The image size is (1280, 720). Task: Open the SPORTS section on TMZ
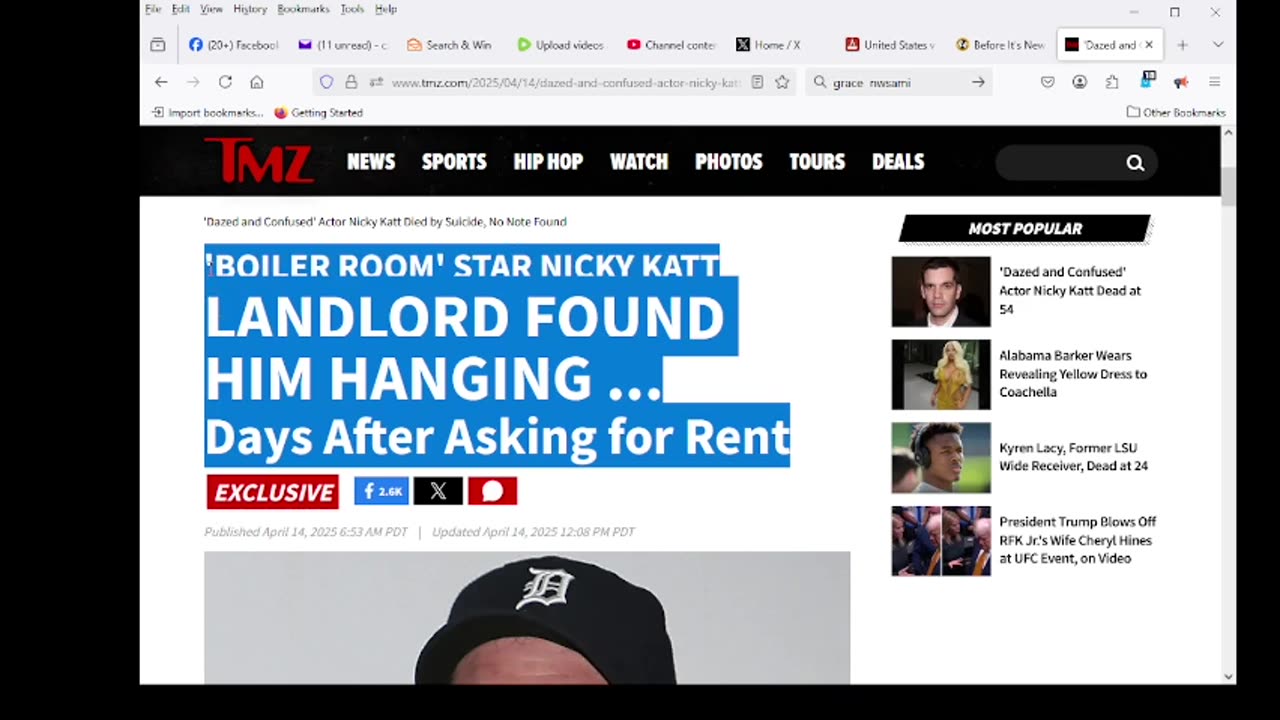point(454,162)
